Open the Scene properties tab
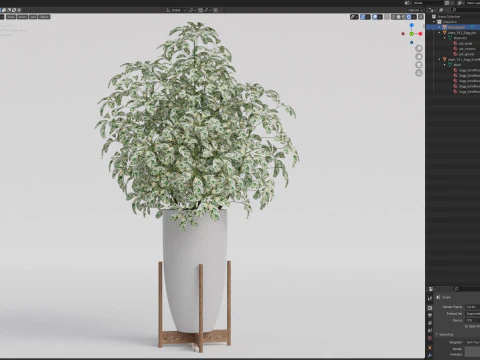The image size is (480, 360). [430, 331]
